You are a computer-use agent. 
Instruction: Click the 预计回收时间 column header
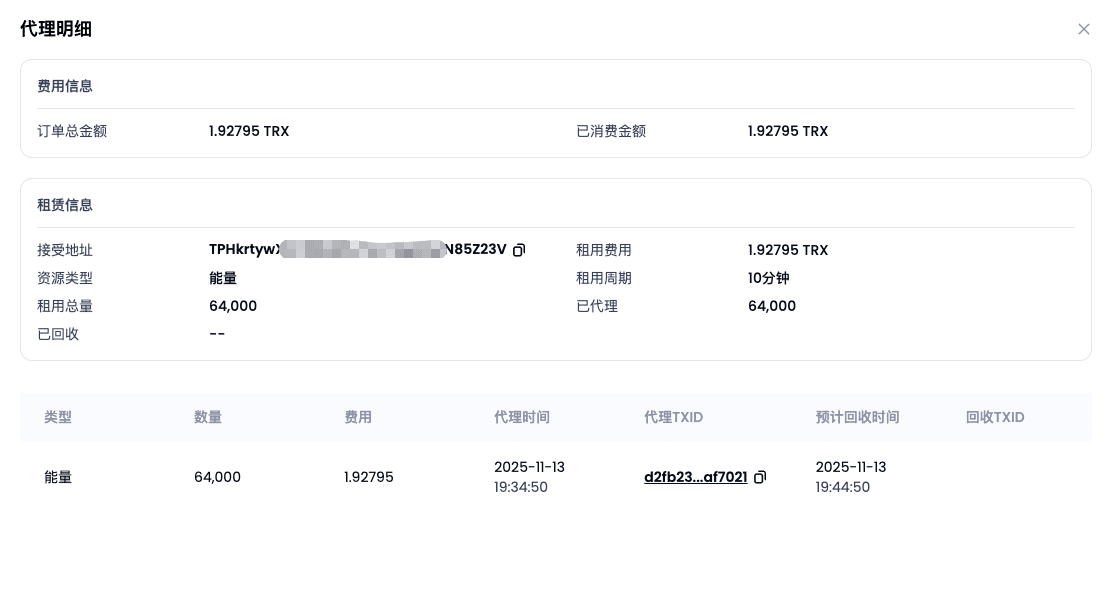tap(857, 417)
